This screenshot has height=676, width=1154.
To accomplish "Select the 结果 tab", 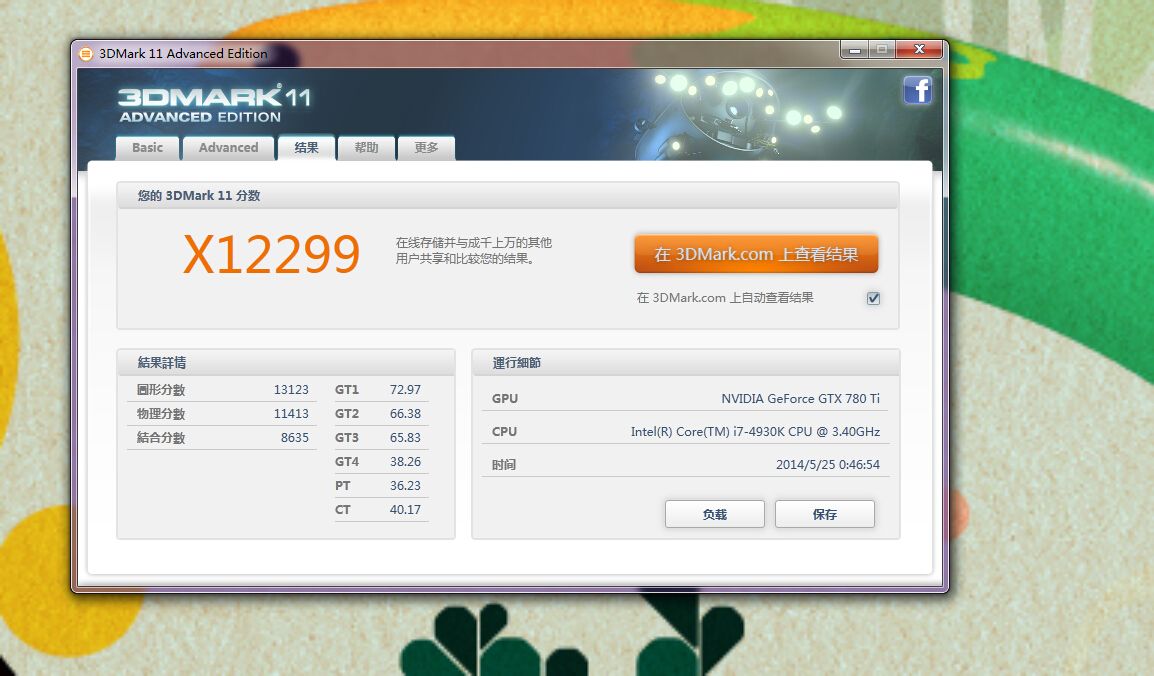I will tap(306, 147).
